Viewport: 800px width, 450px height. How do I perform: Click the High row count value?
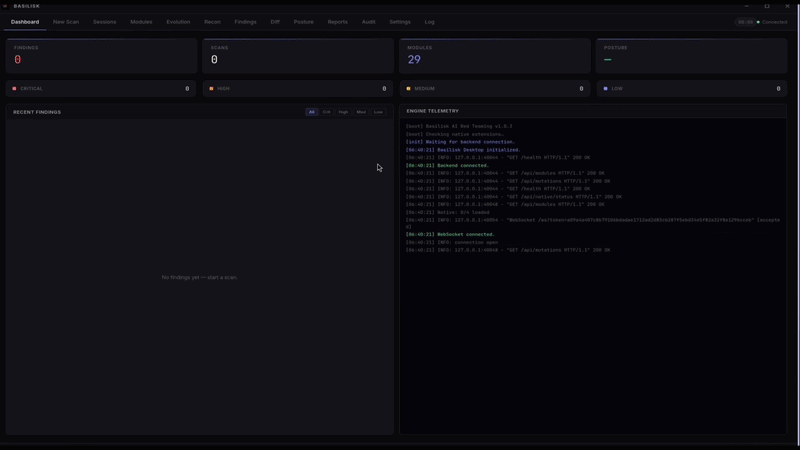coord(384,89)
